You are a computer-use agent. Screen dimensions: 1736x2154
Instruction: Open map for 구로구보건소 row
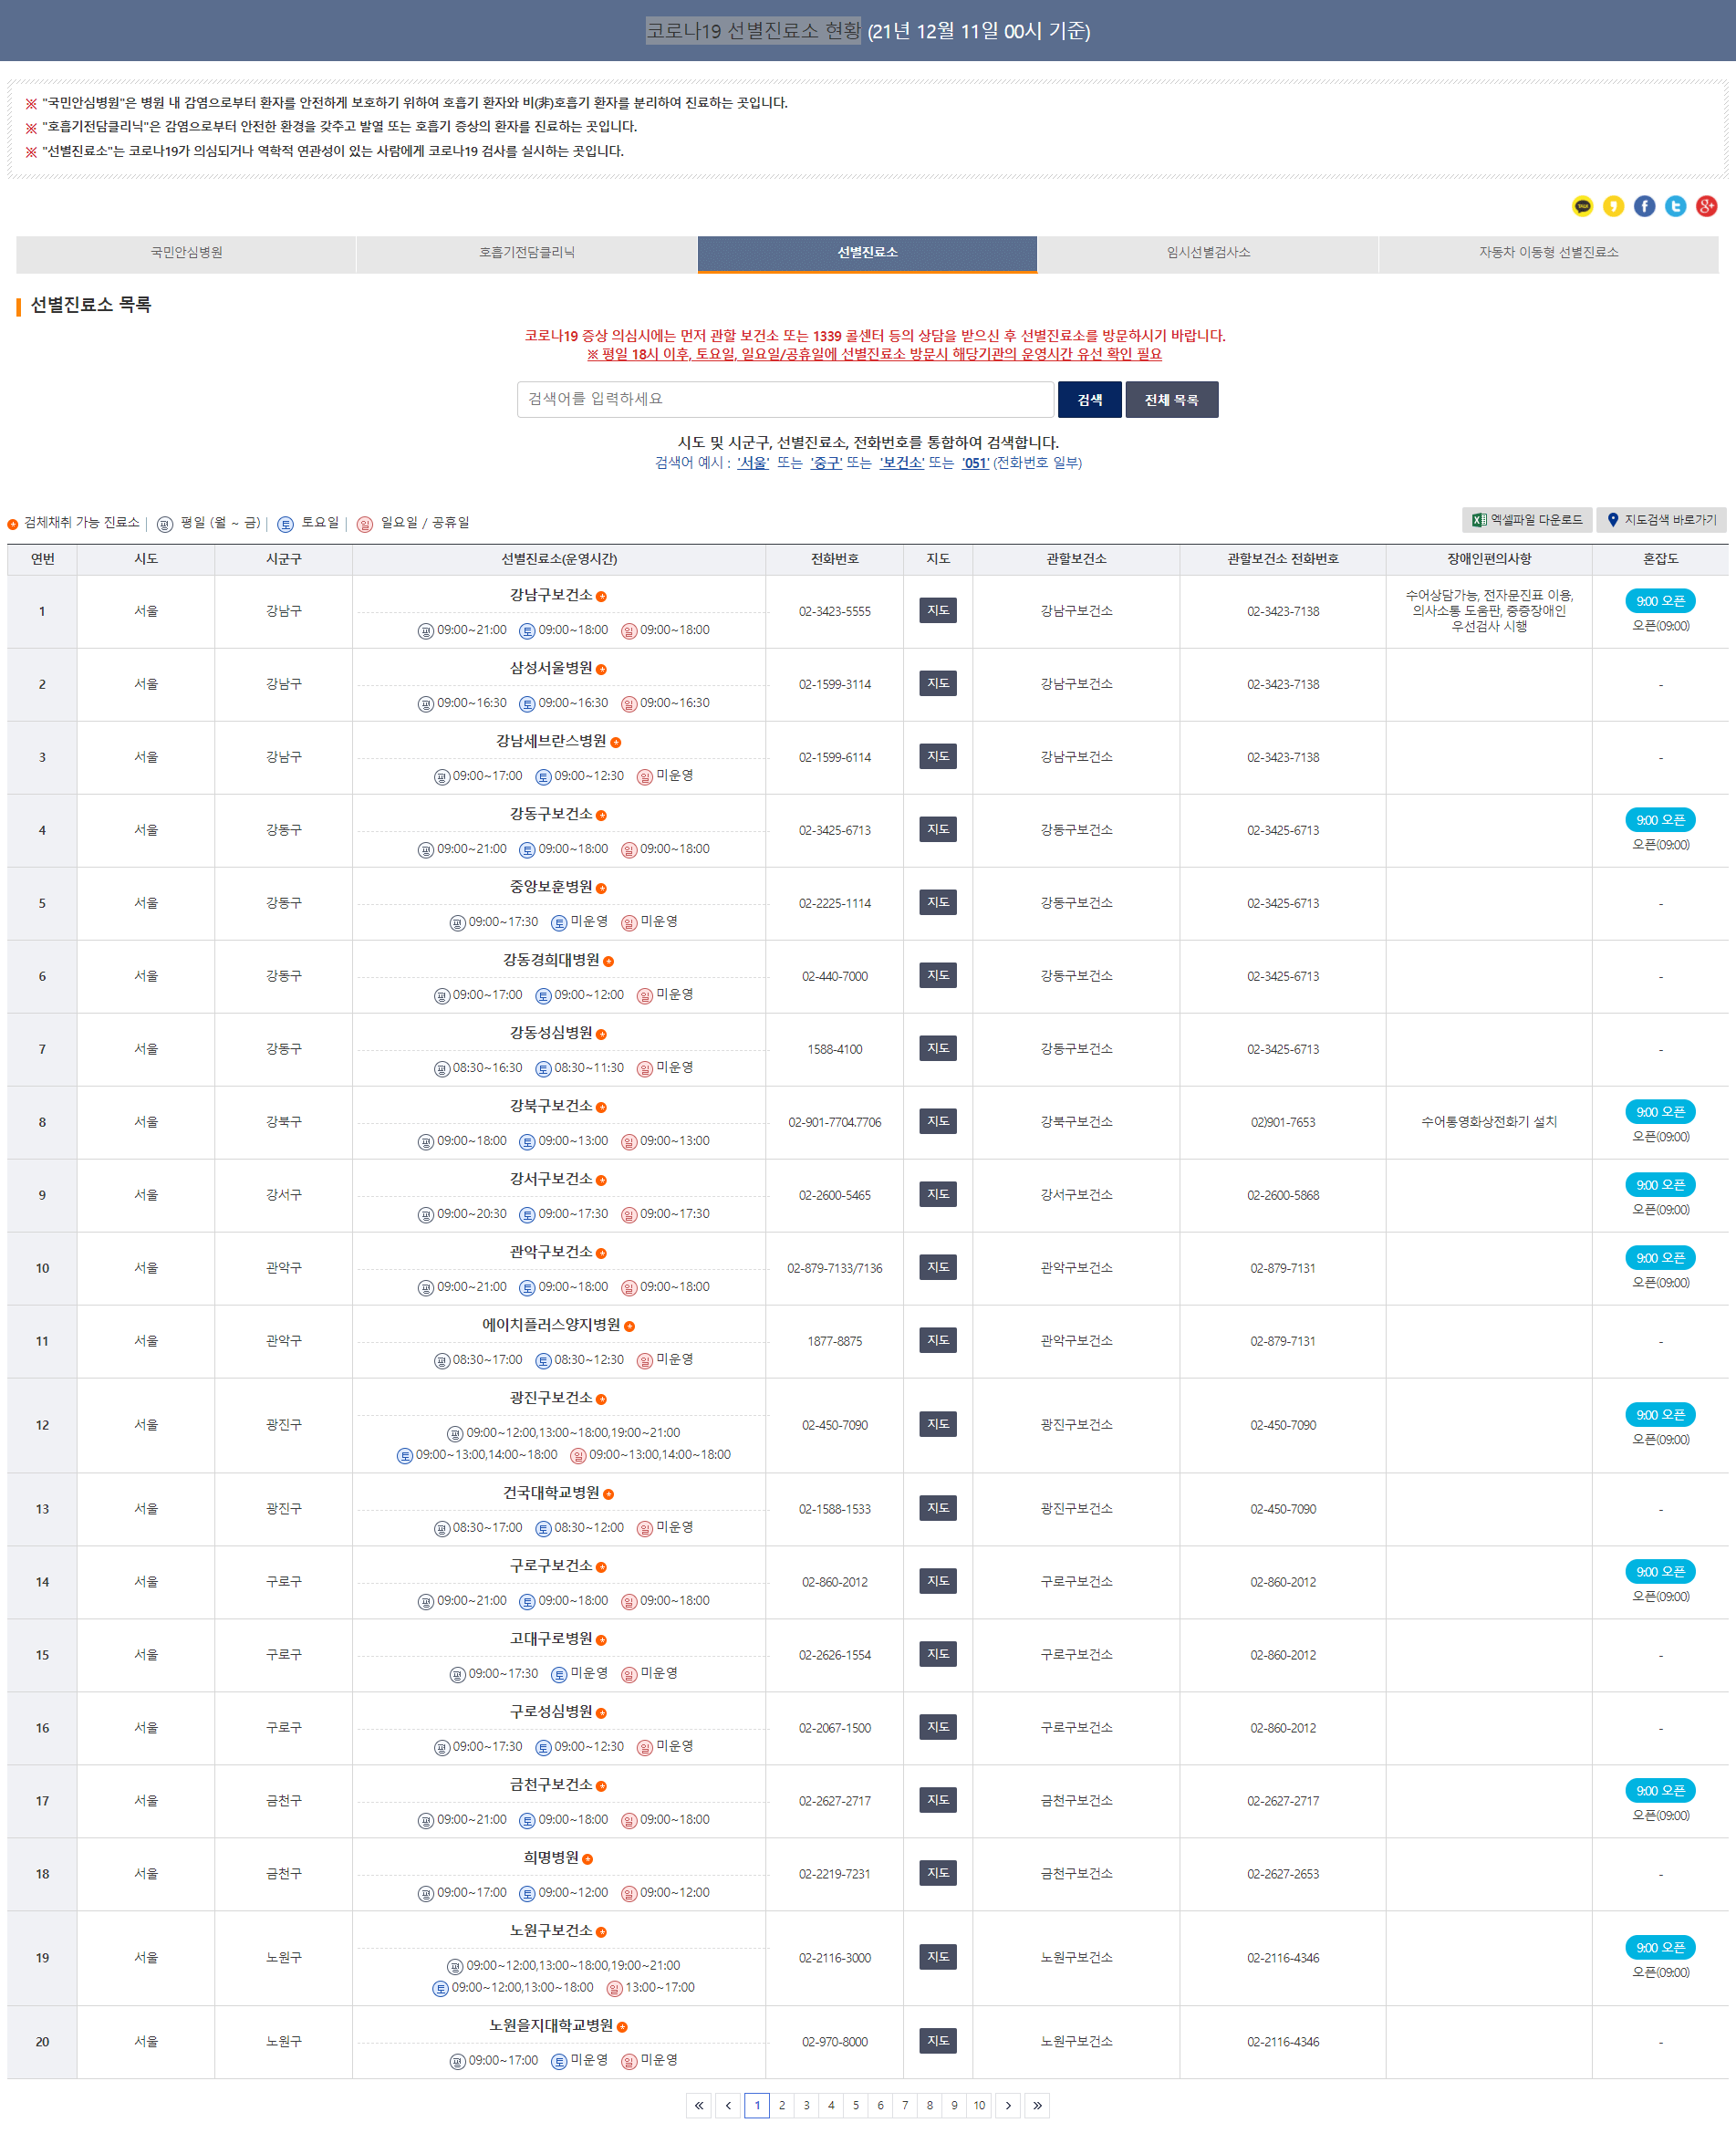pyautogui.click(x=937, y=1581)
